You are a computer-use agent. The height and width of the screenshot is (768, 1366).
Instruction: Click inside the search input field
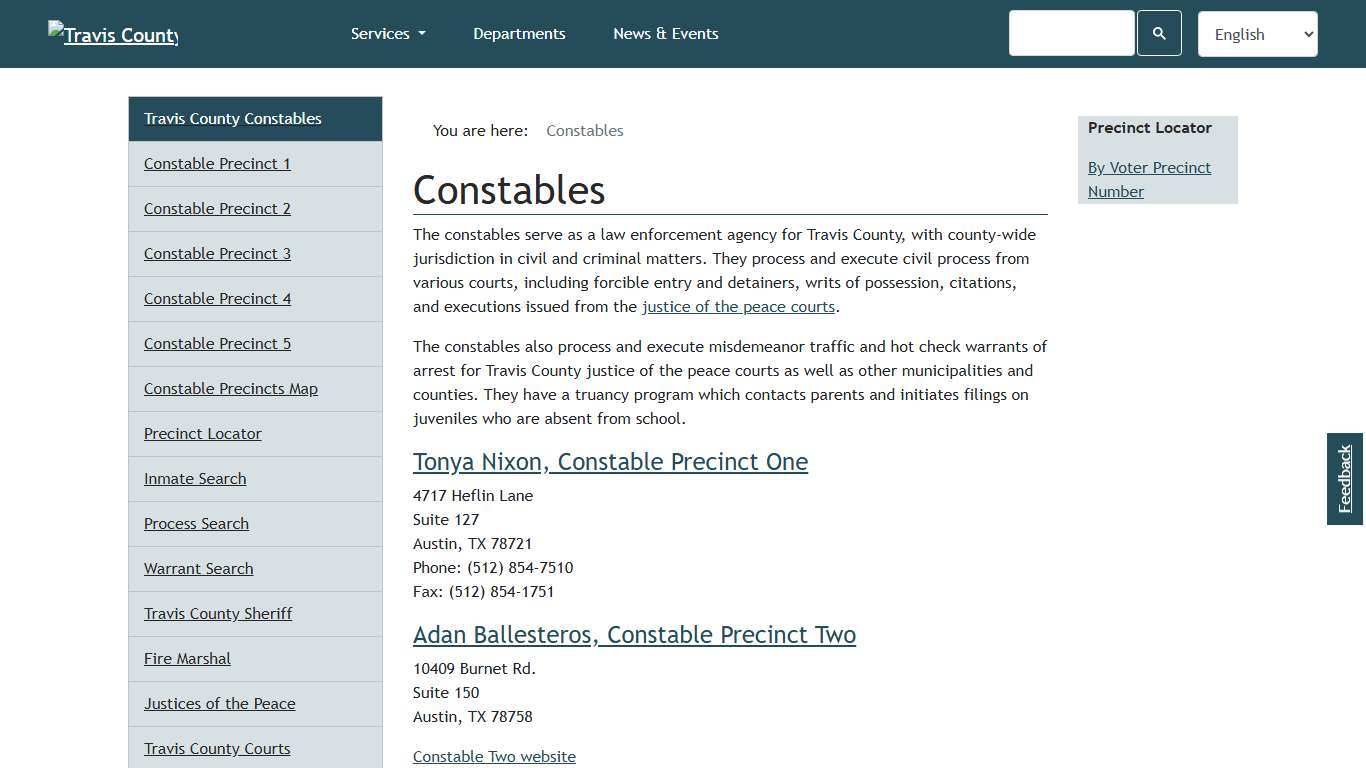1071,33
